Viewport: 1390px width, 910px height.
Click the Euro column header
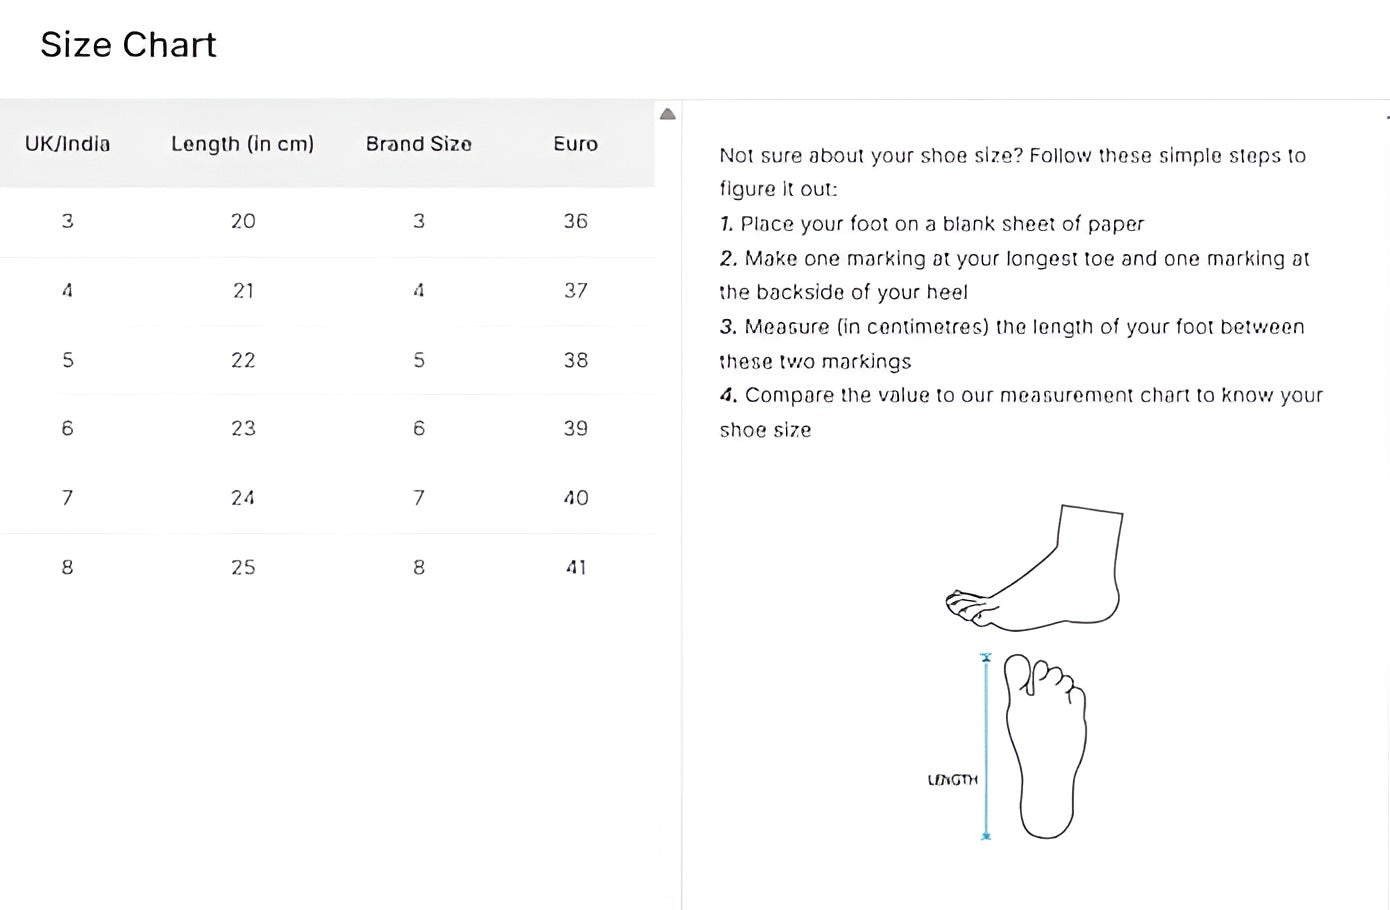(x=575, y=144)
